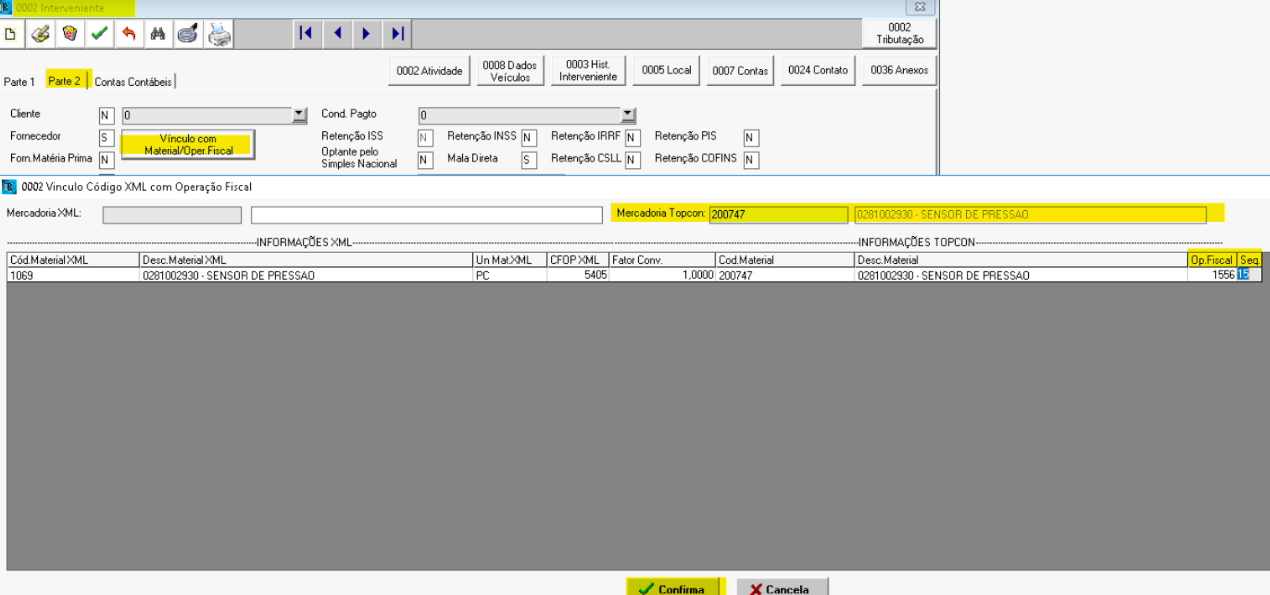Image resolution: width=1270 pixels, height=595 pixels.
Task: Click the green checkmark save icon
Action: click(x=99, y=34)
